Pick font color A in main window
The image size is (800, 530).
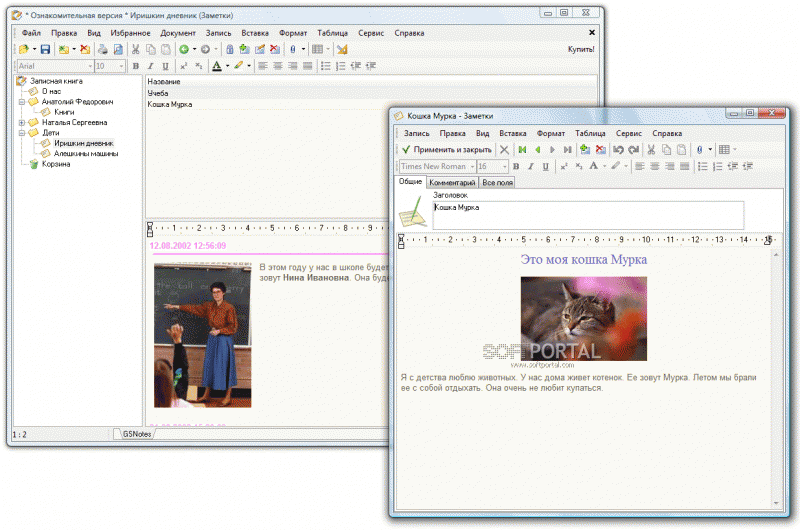pyautogui.click(x=217, y=66)
